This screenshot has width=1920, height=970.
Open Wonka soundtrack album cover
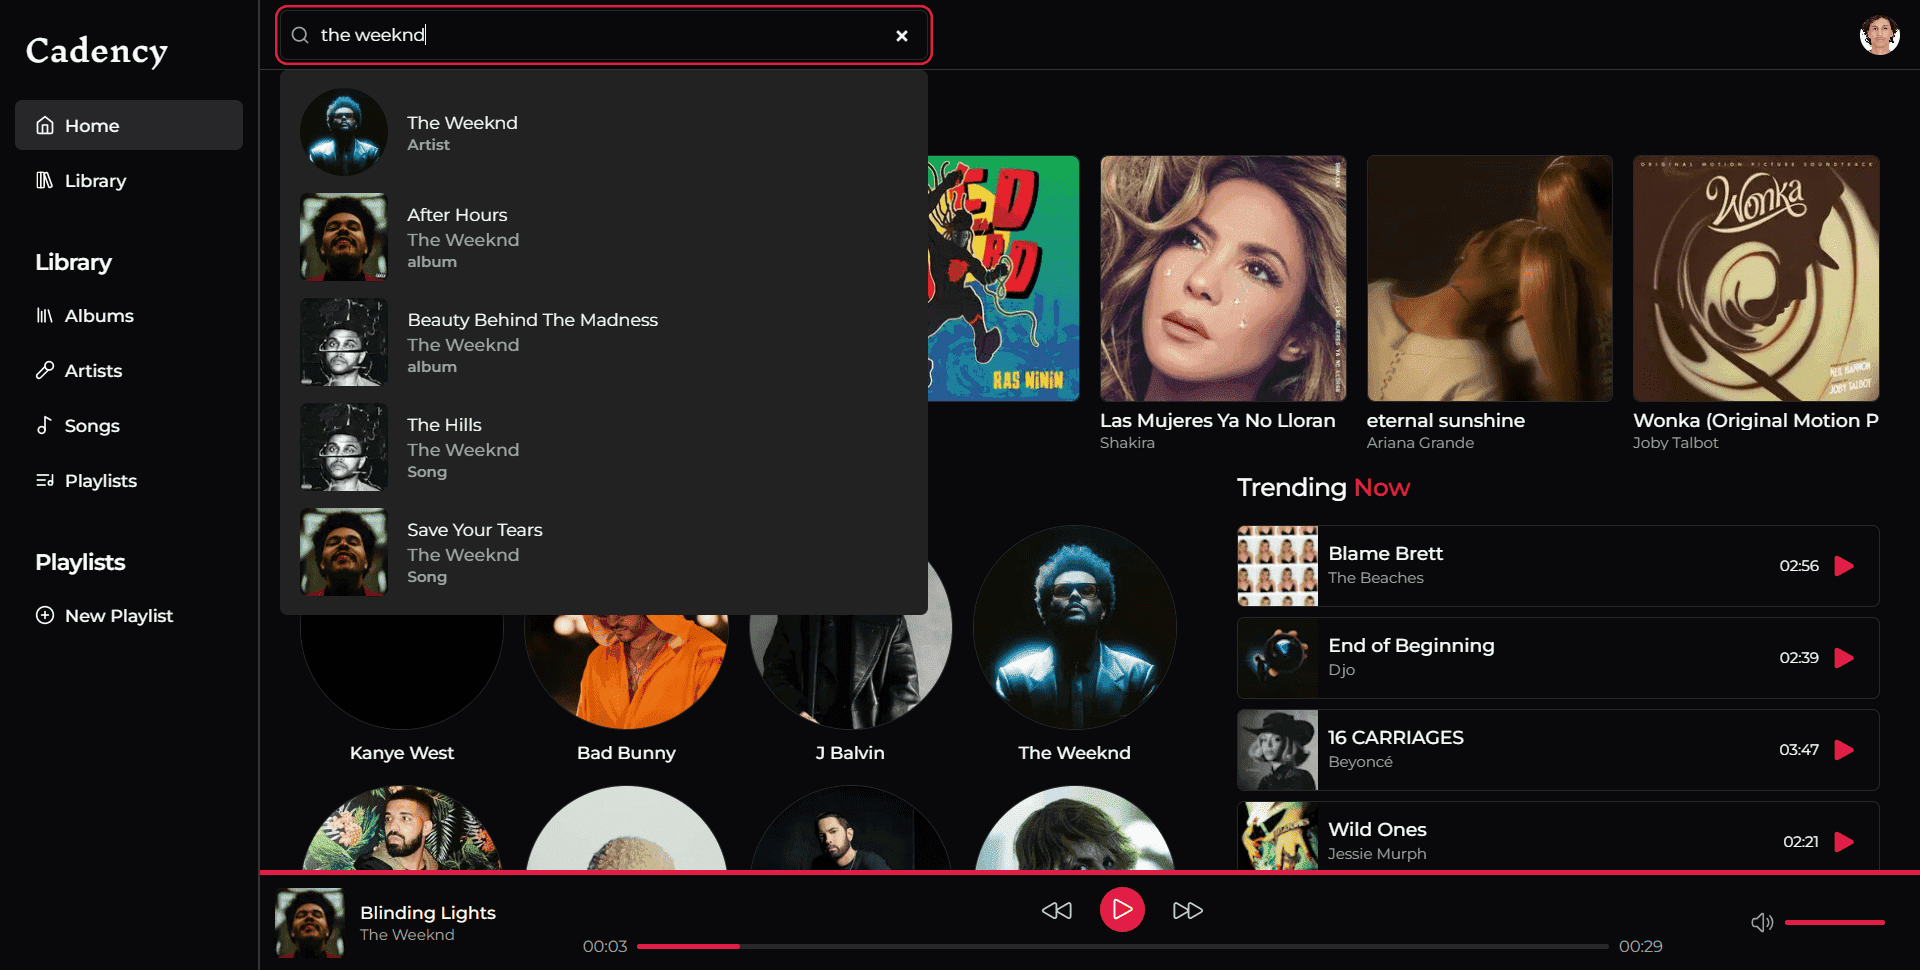click(1756, 278)
